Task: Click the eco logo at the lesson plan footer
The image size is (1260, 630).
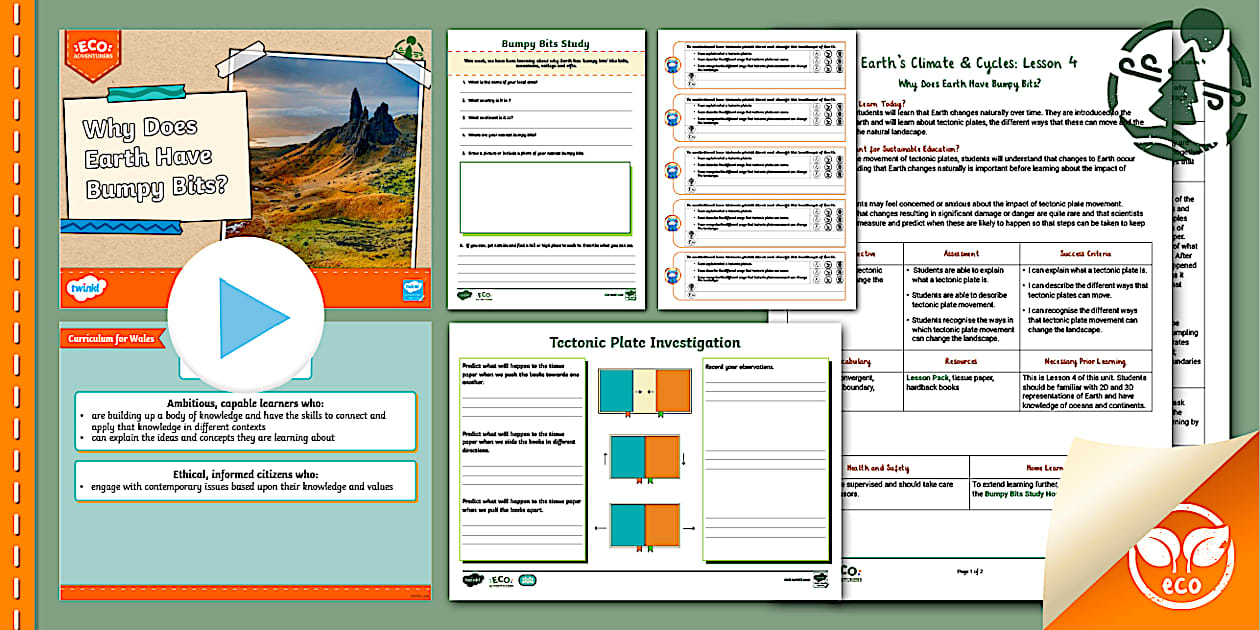Action: point(853,570)
